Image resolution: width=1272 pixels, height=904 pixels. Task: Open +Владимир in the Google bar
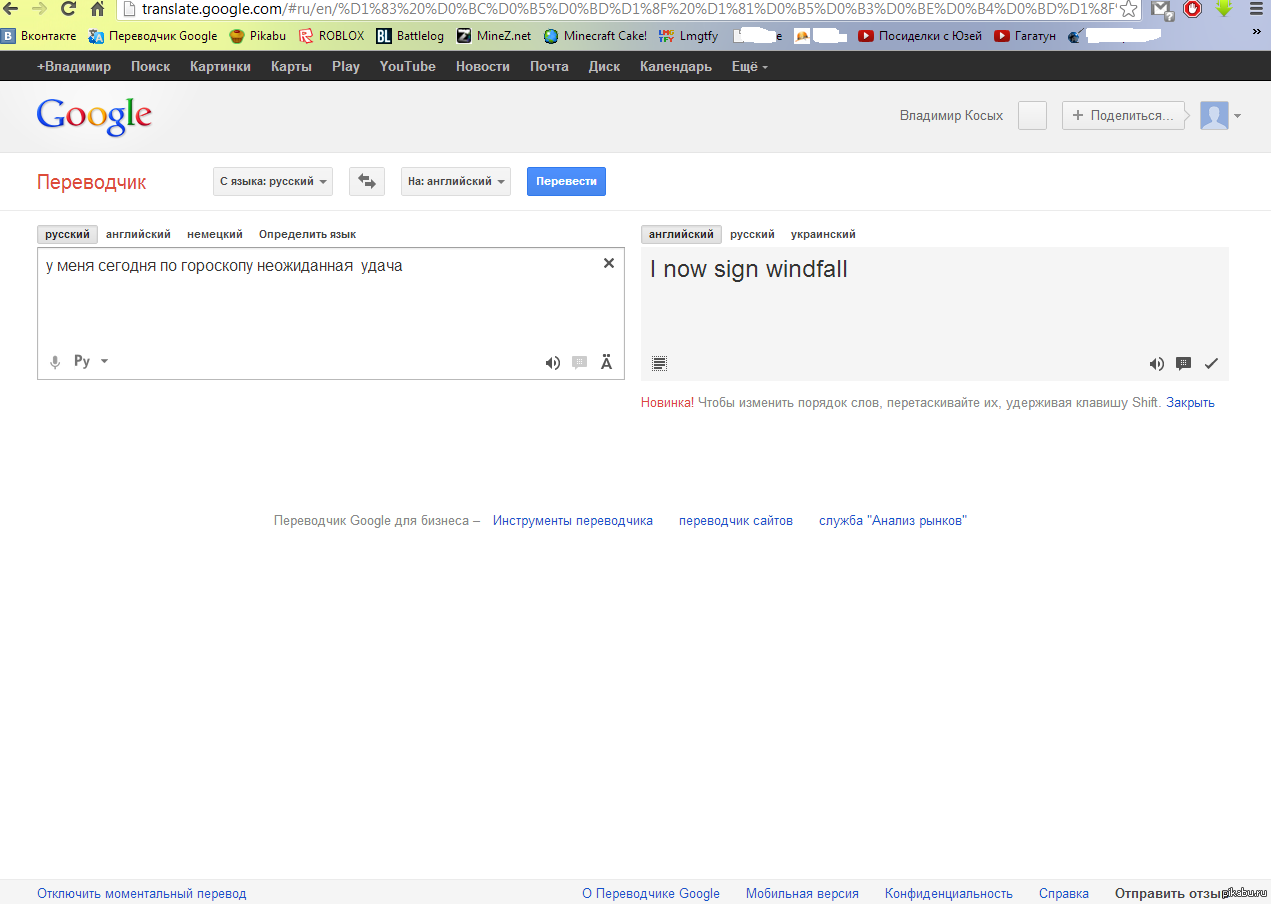[x=74, y=67]
